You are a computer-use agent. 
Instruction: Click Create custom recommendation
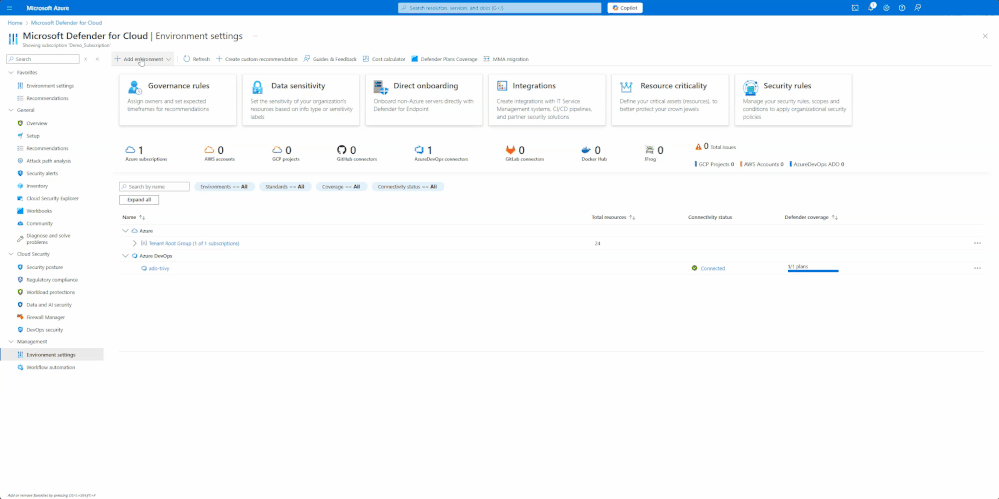(x=257, y=59)
